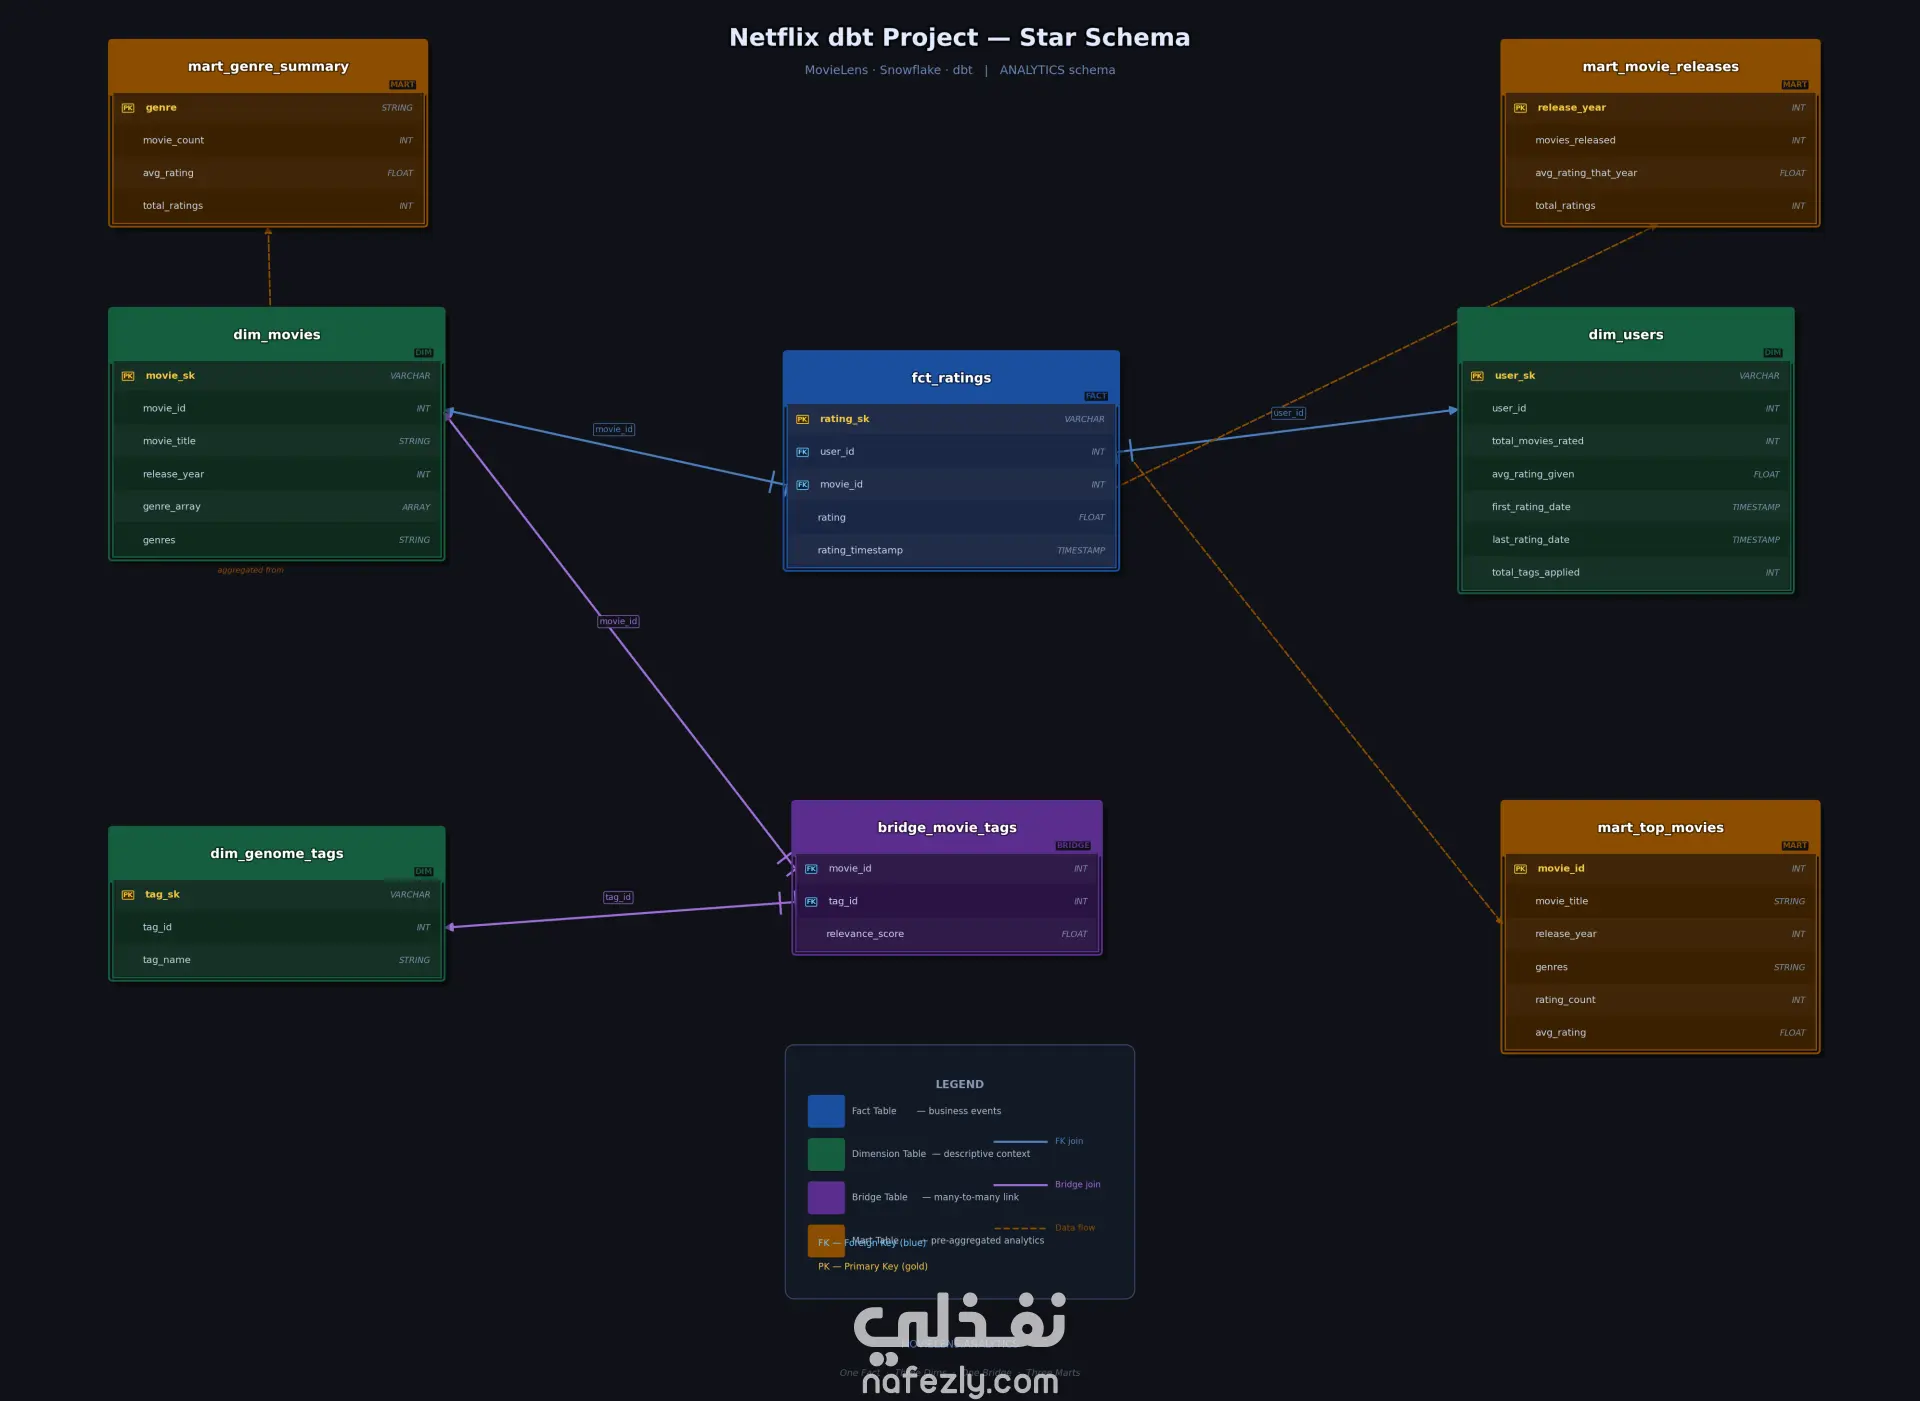
Task: Click the dim_users table title
Action: [x=1626, y=335]
